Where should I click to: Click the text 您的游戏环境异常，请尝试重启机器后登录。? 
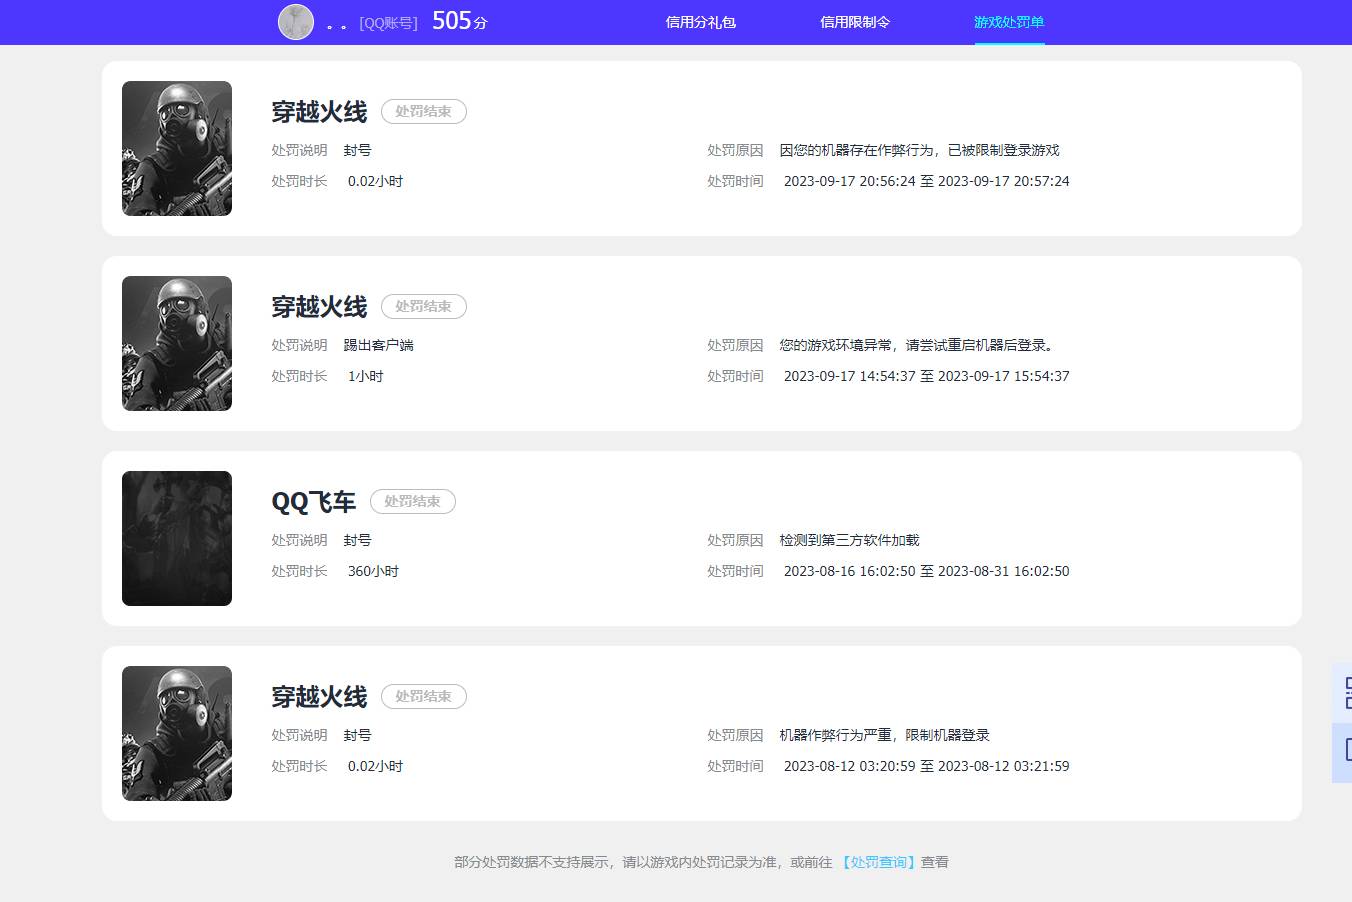[x=919, y=345]
